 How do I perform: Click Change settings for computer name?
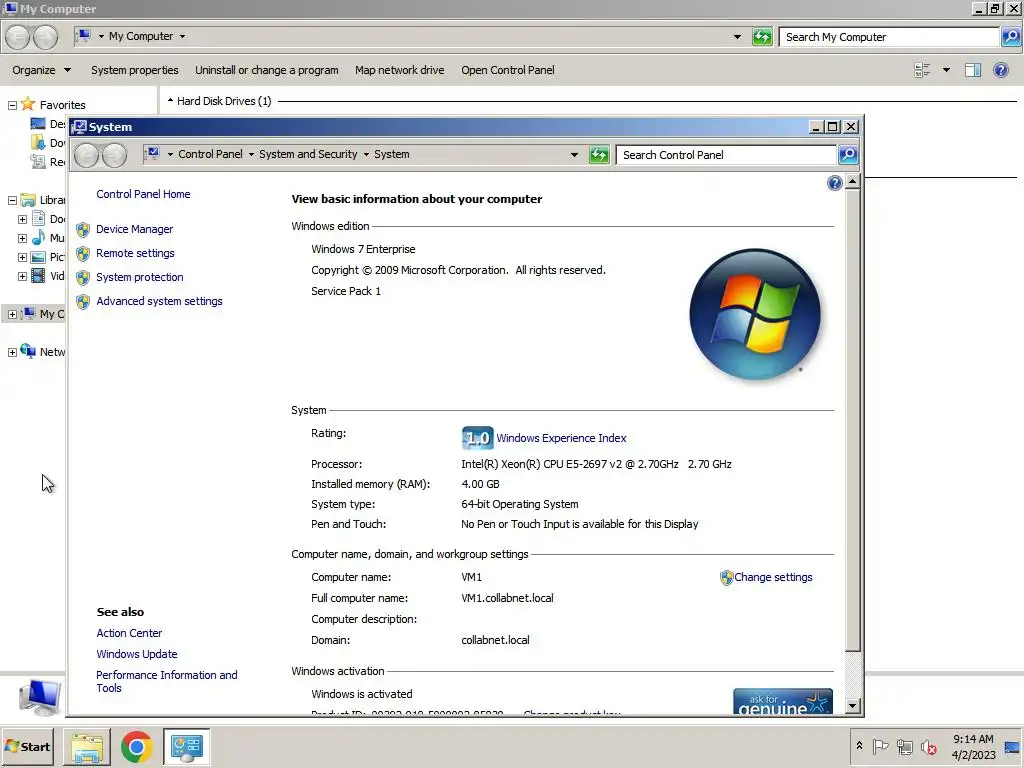[x=773, y=577]
